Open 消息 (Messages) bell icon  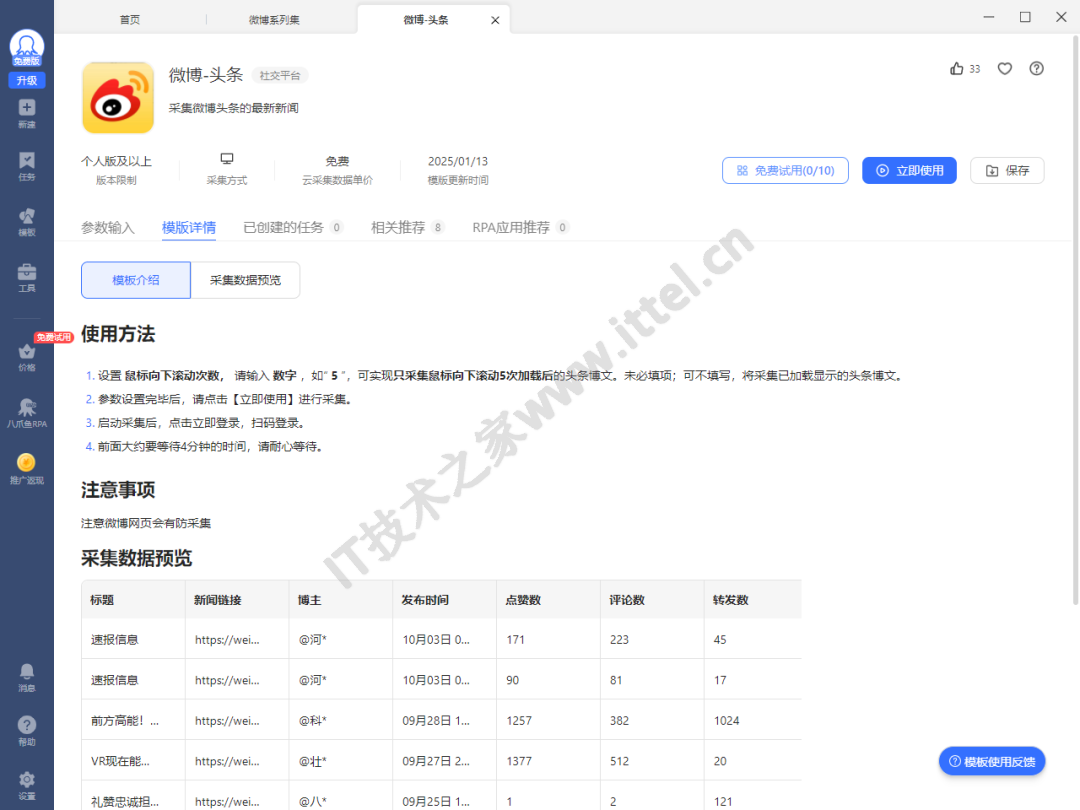click(x=27, y=676)
